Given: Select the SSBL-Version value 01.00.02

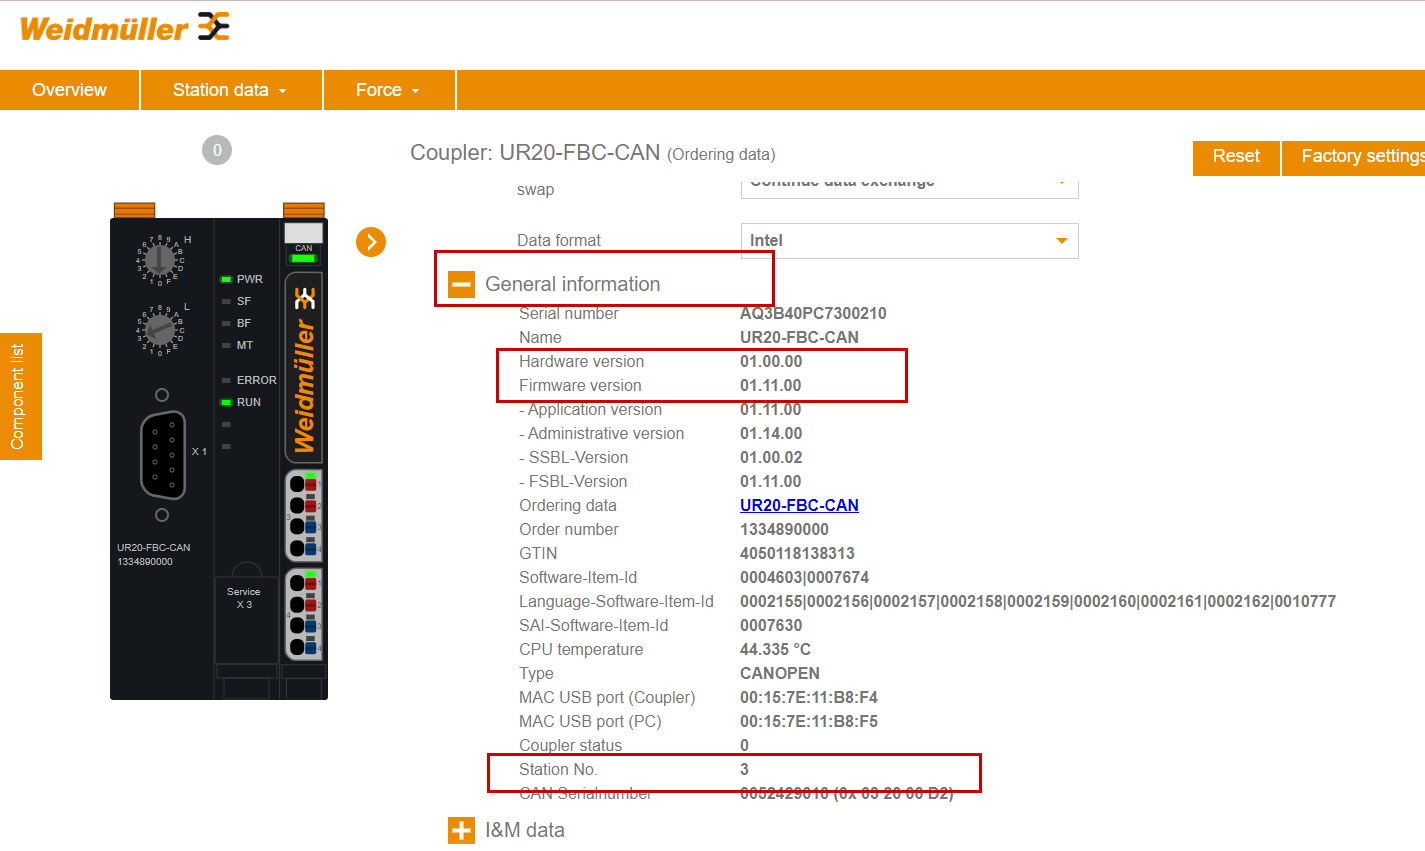Looking at the screenshot, I should pos(771,457).
